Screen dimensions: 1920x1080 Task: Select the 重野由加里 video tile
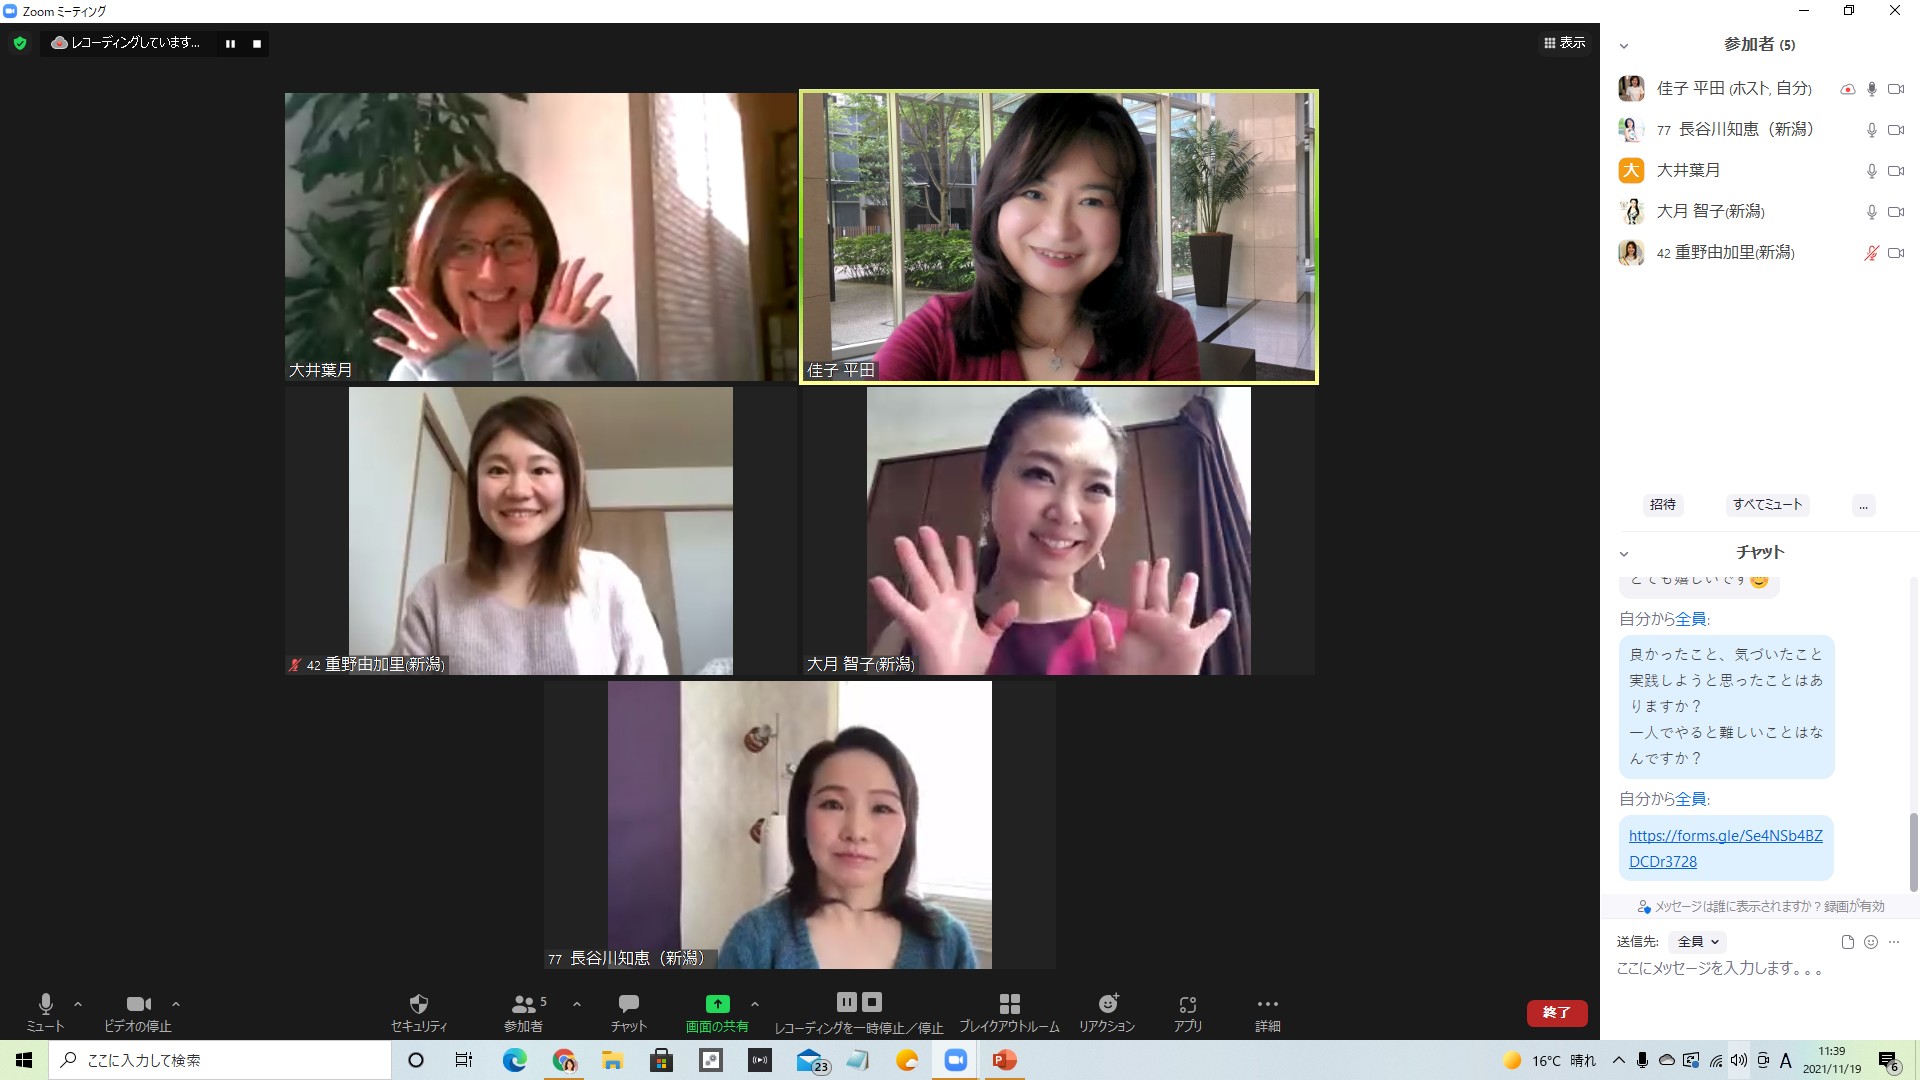tap(541, 531)
